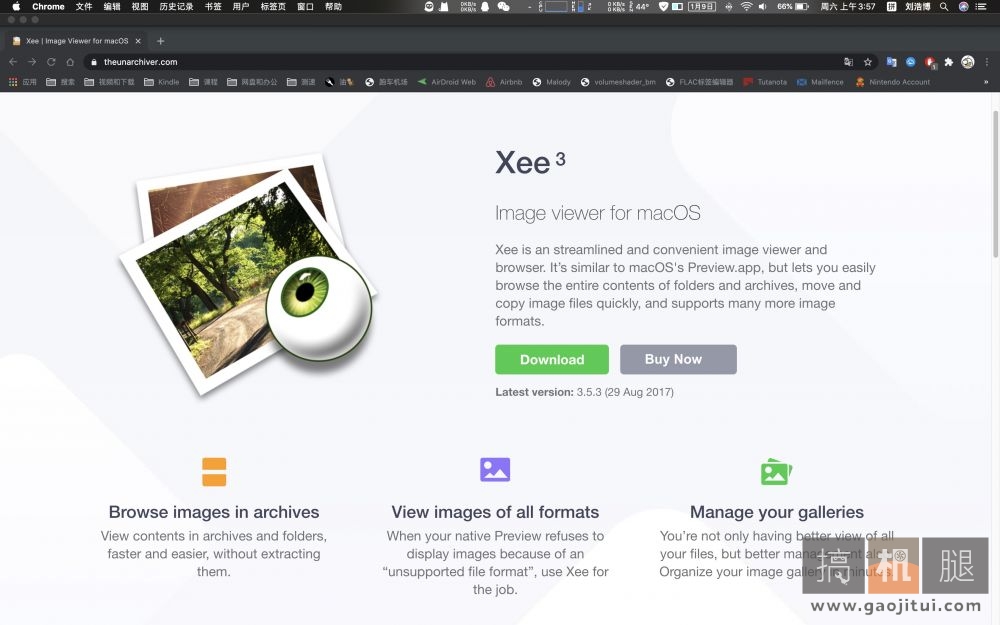This screenshot has height=625, width=1000.
Task: Open the blue cloud extension icon
Action: [x=911, y=62]
